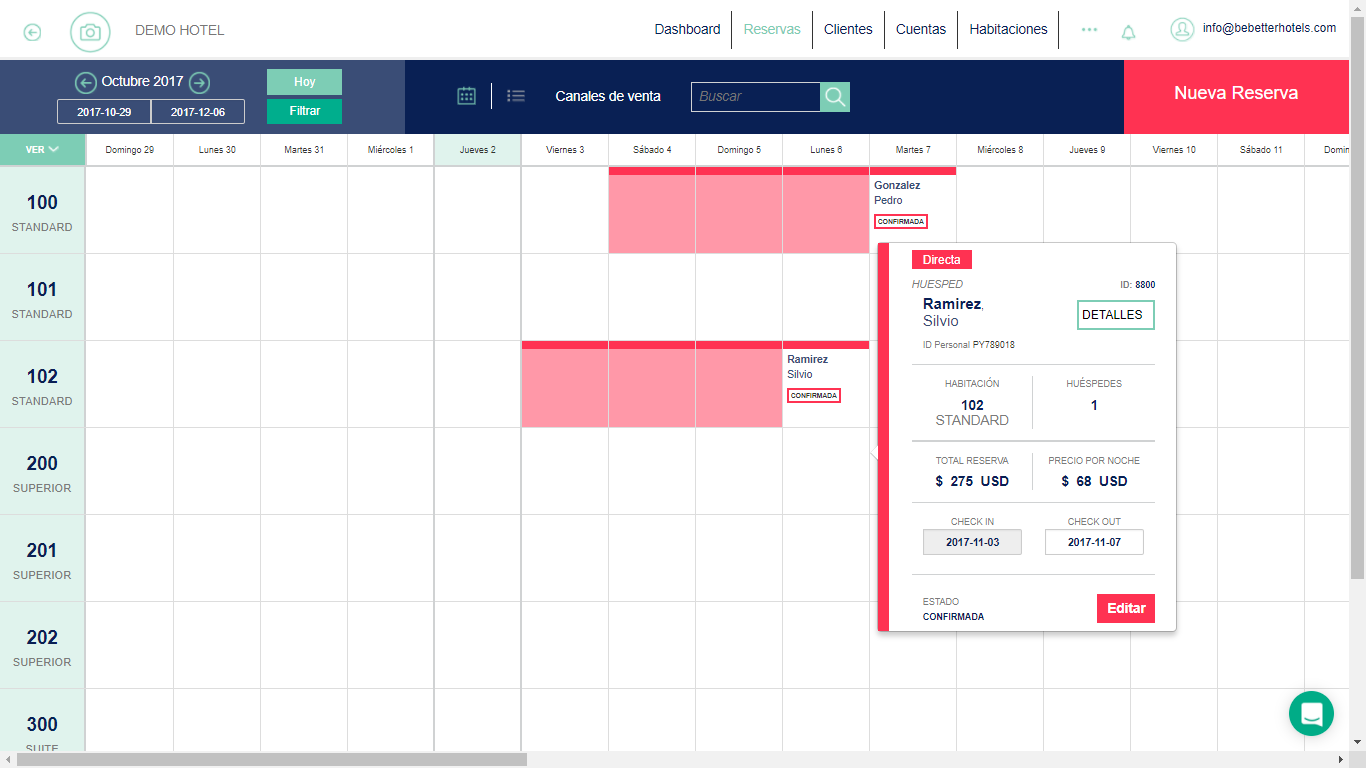Advance to next month with right arrow
Viewport: 1366px width, 768px height.
coord(200,83)
